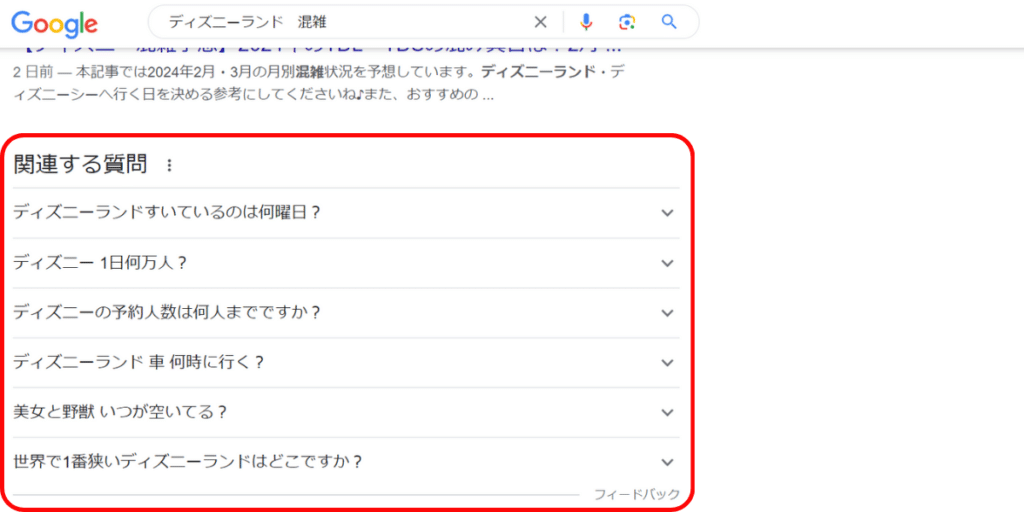Expand chevron for ディズニーランドすいているのは何曜日?
Screen dimensions: 1024x512
[x=667, y=213]
